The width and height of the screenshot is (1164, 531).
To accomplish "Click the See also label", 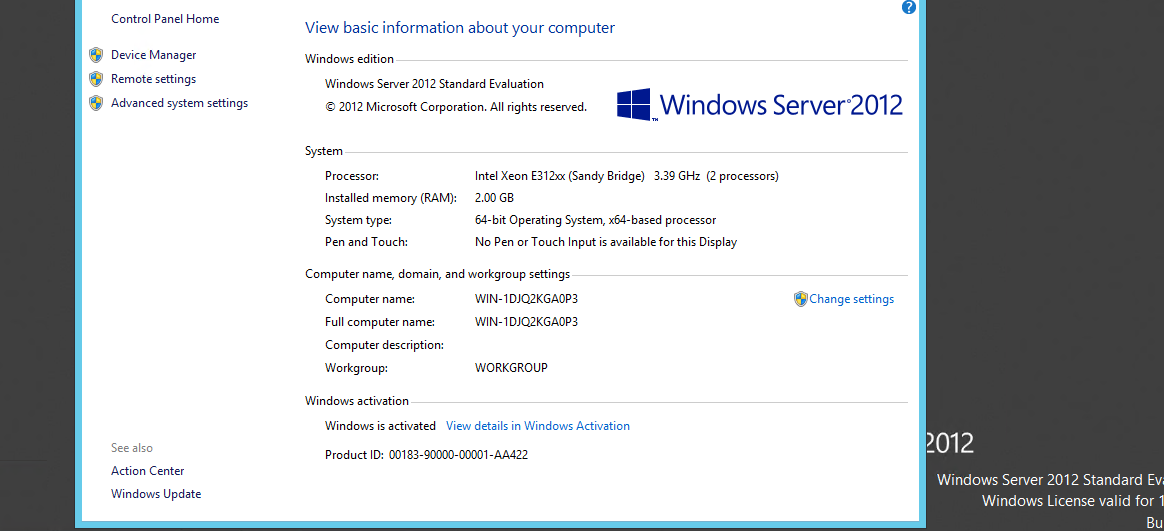I will tap(132, 448).
